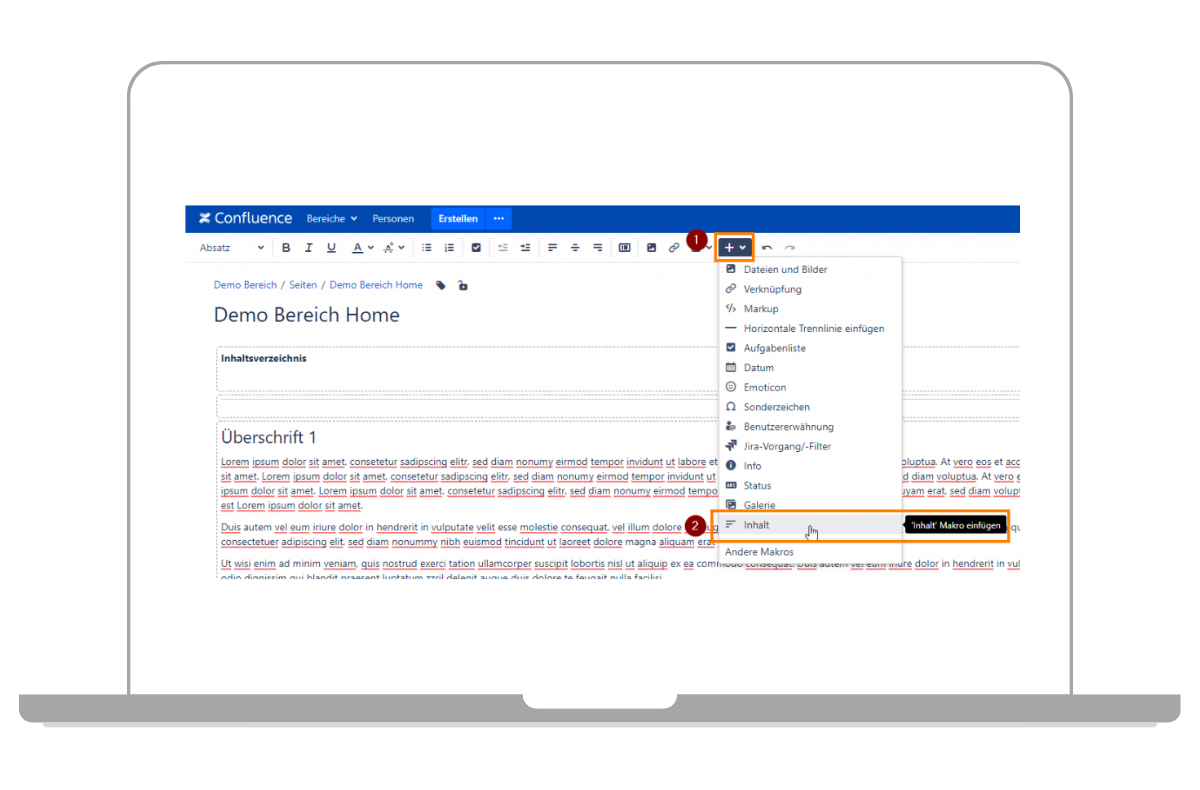The image size is (1200, 790).
Task: Open the plus insert-more-content dropdown
Action: [x=735, y=247]
